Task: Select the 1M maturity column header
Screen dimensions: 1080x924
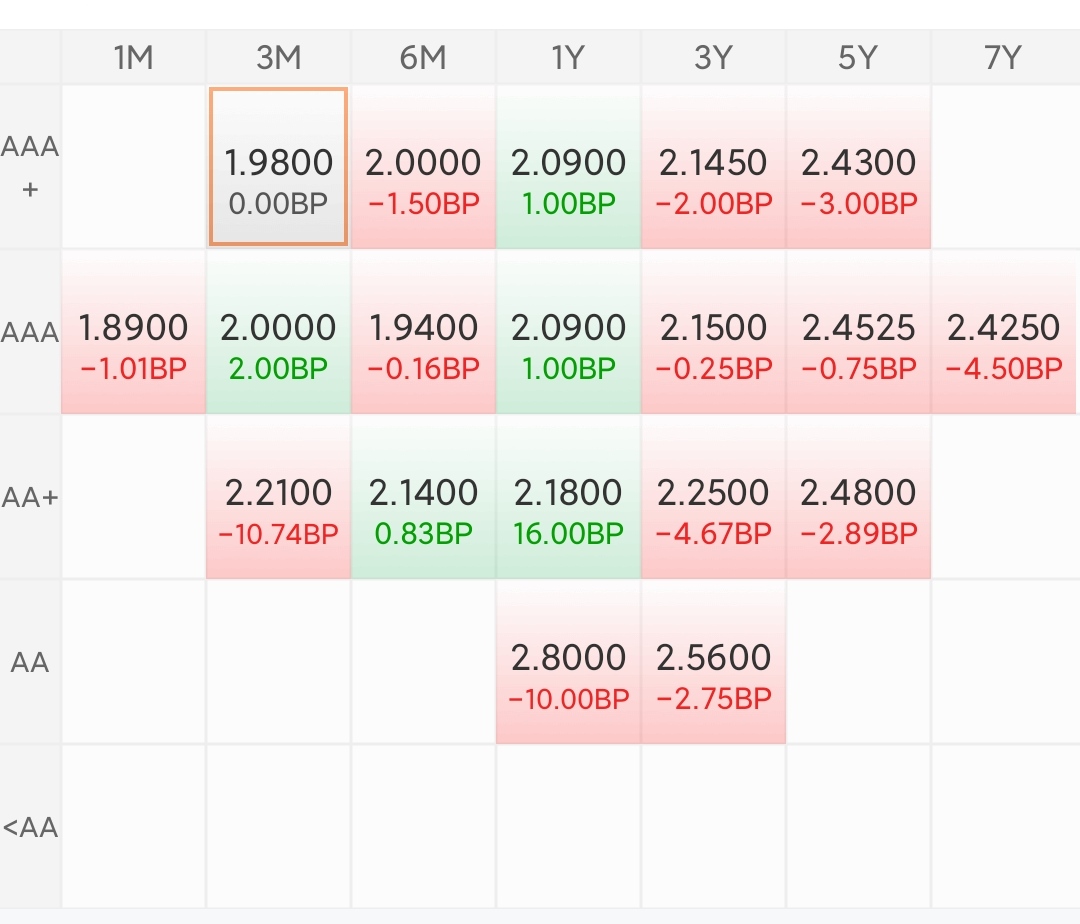Action: click(133, 58)
